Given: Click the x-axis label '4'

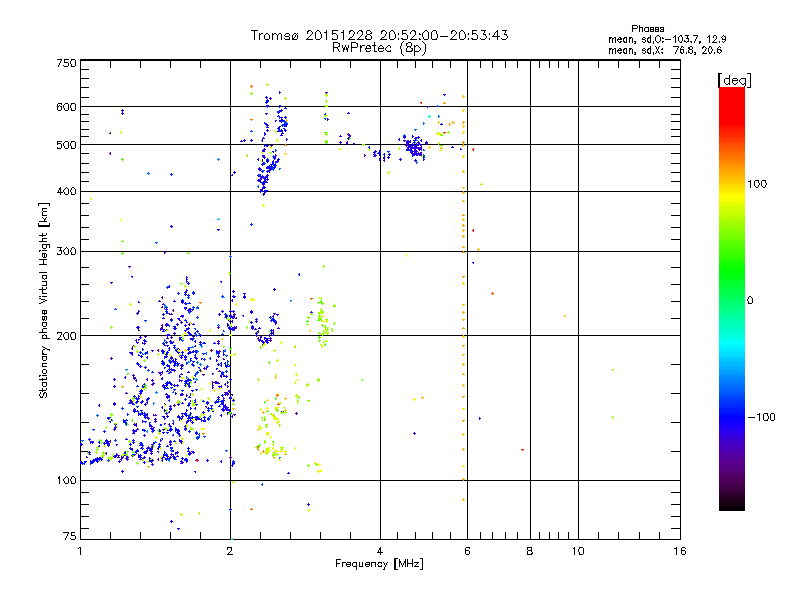Looking at the screenshot, I should tap(380, 551).
